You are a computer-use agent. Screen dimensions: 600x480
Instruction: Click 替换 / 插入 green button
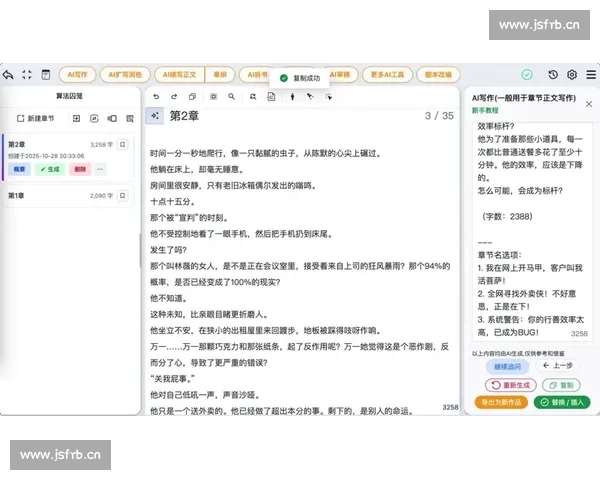pos(560,402)
